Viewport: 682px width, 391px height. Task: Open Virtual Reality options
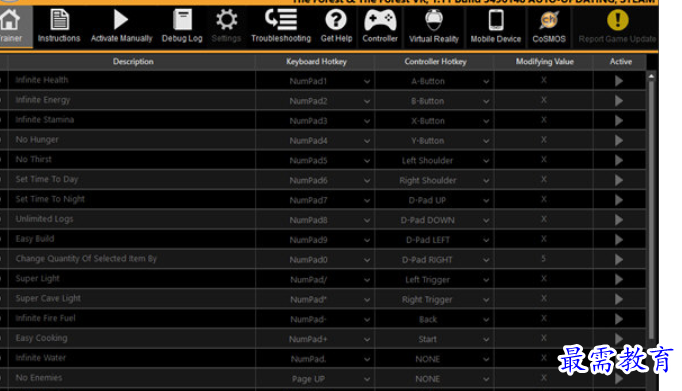(x=434, y=26)
